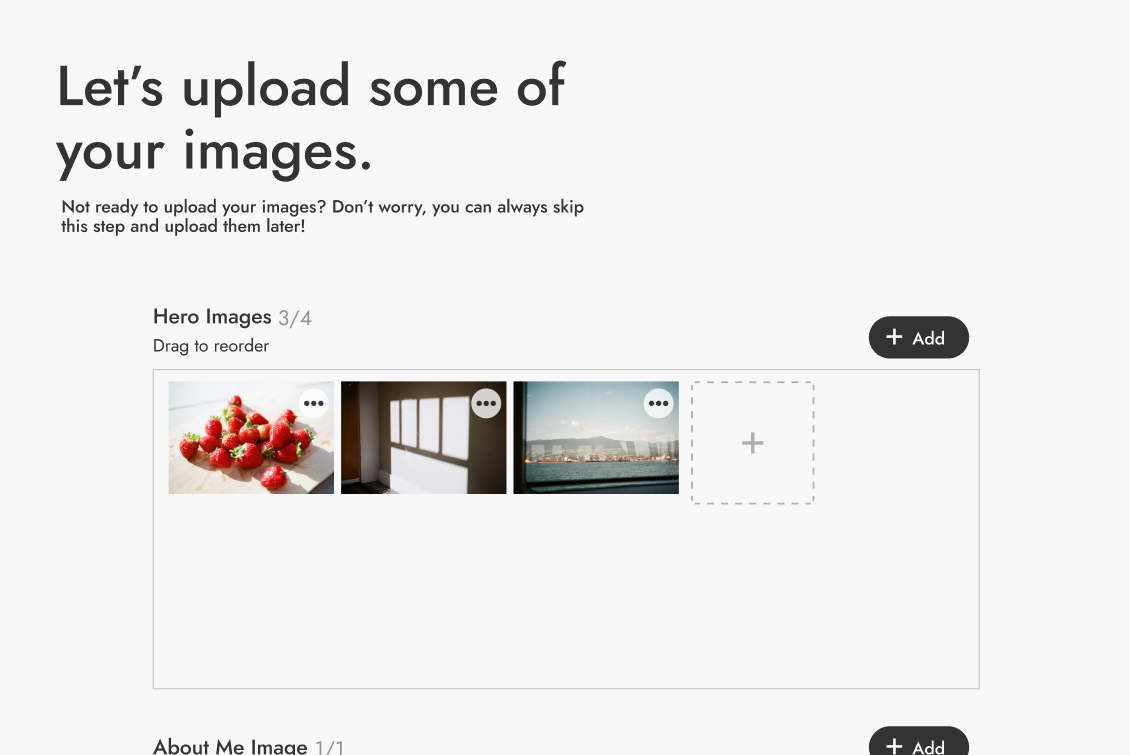Open options menu on harbor view image
This screenshot has width=1130, height=755.
[x=659, y=403]
